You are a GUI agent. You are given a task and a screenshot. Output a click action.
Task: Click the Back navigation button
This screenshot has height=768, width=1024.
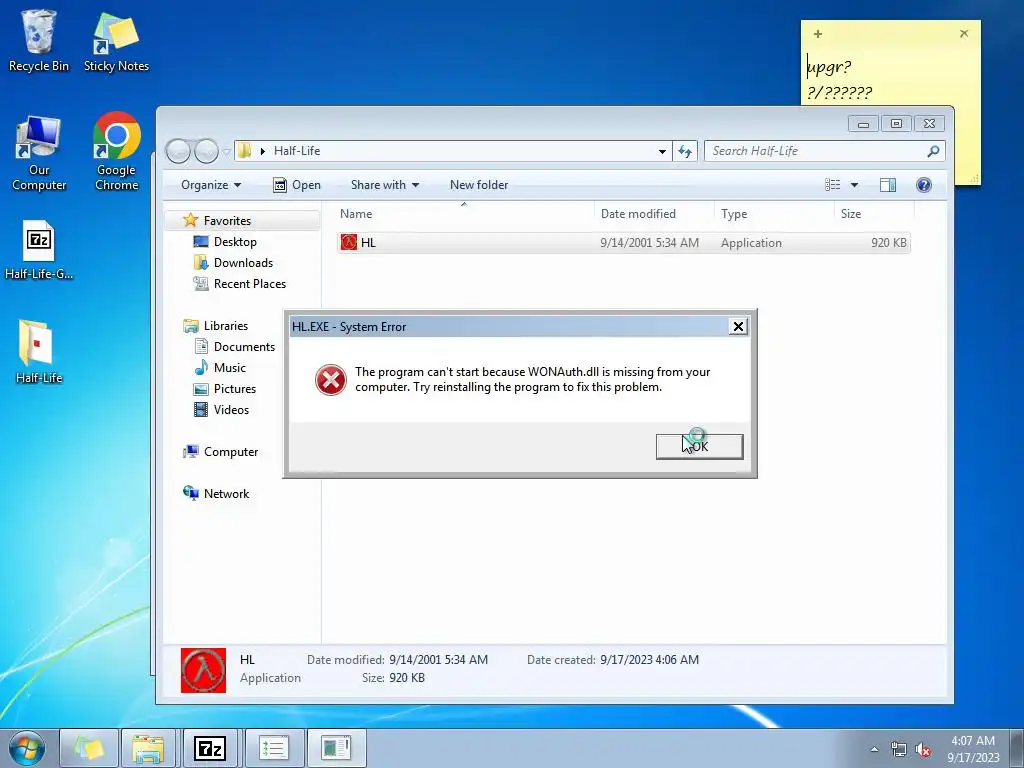178,152
